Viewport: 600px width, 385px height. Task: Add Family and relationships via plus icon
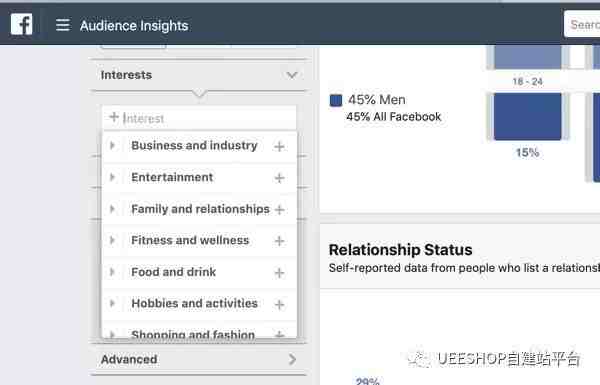point(279,210)
